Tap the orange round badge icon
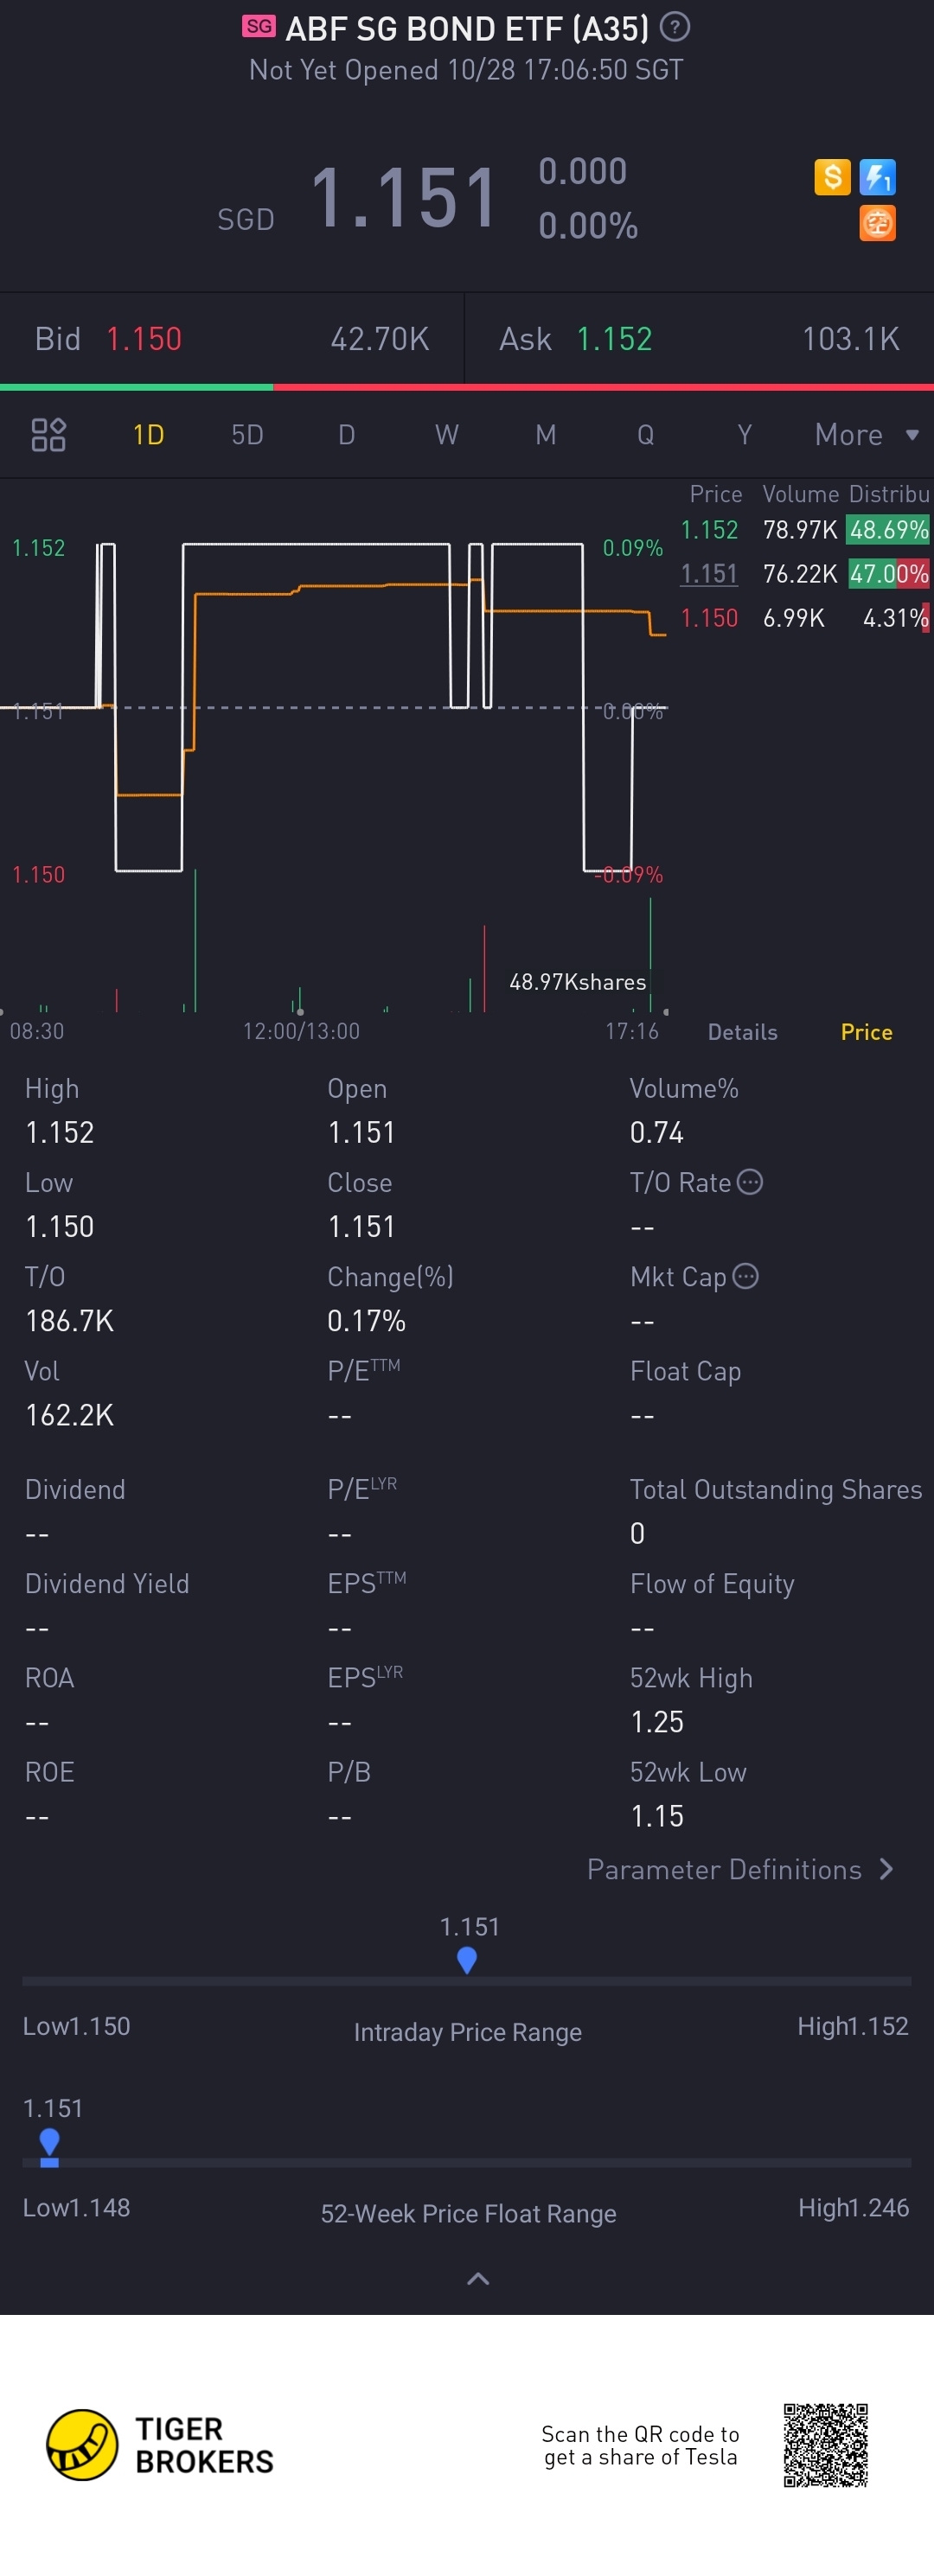The image size is (934, 2576). click(x=877, y=223)
